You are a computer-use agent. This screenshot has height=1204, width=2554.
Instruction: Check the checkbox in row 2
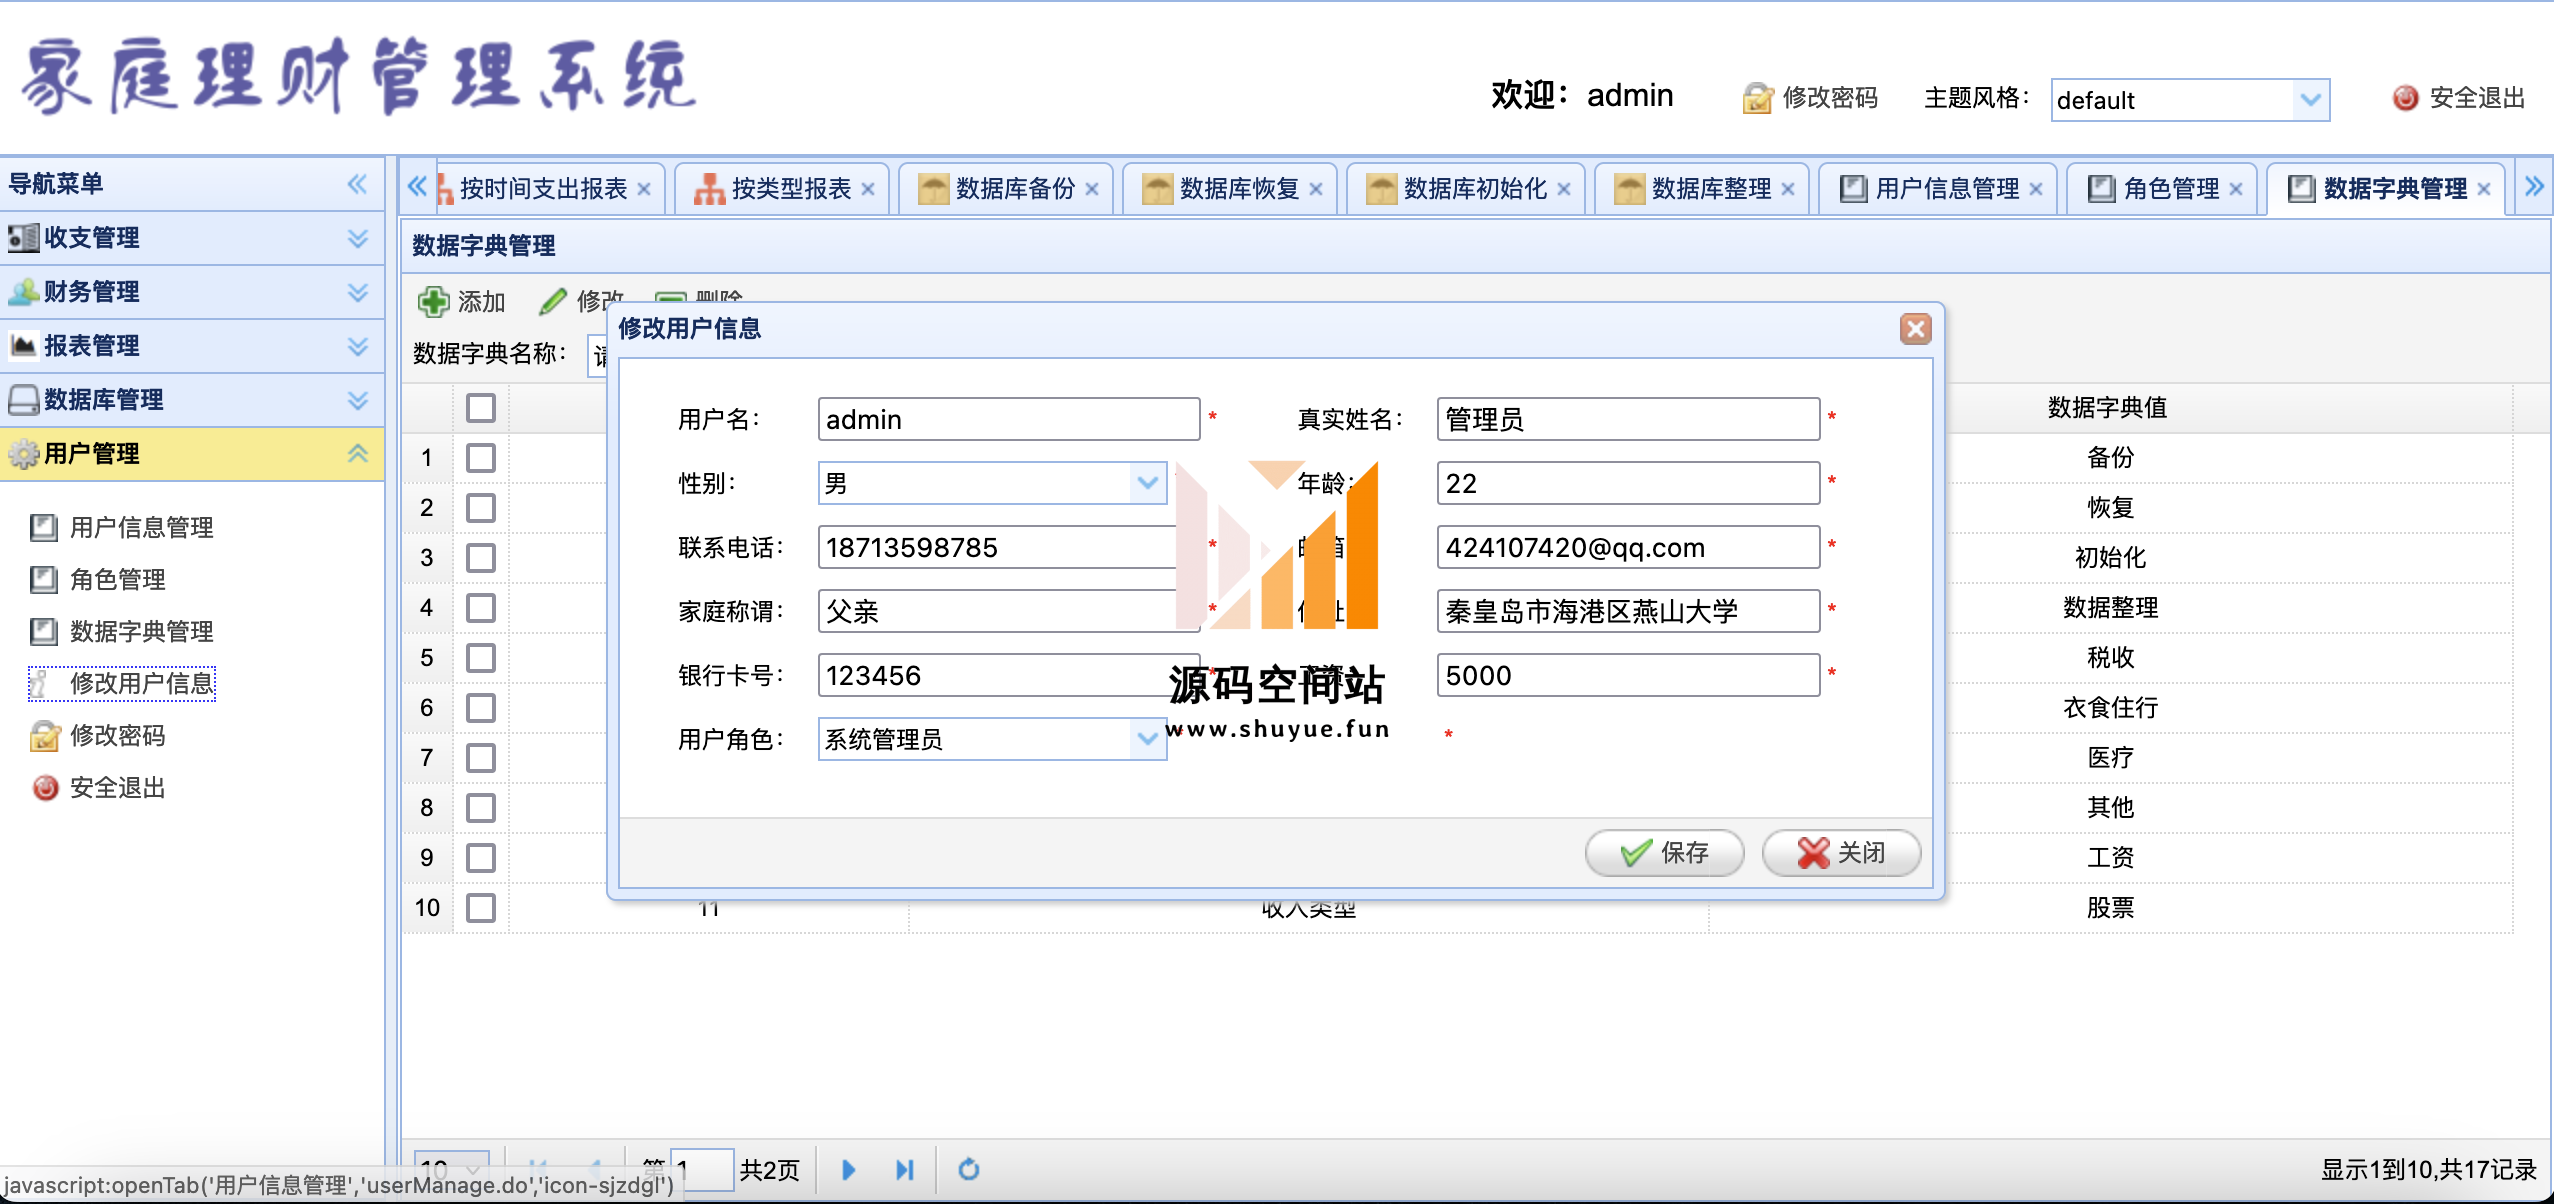coord(481,508)
